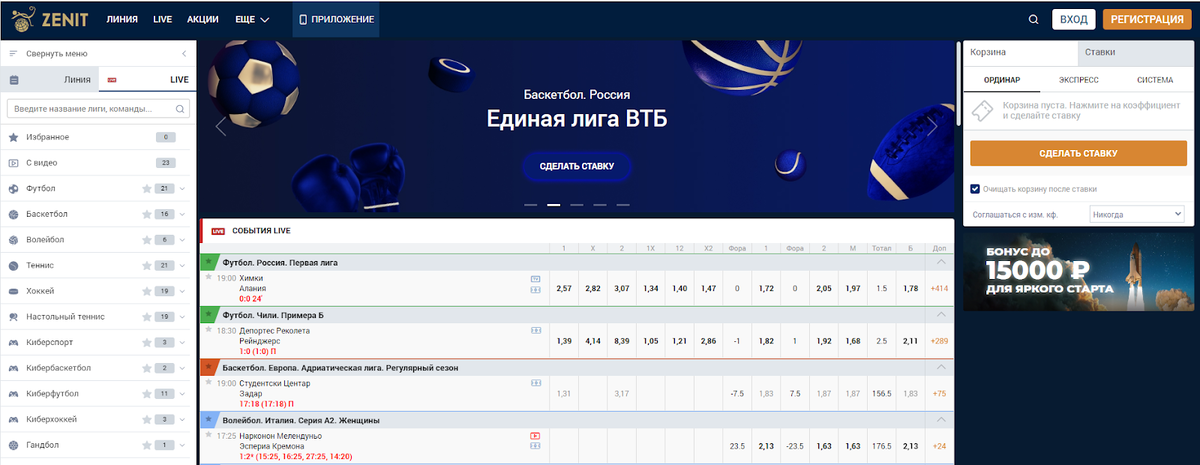Image resolution: width=1200 pixels, height=465 pixels.
Task: Favorite the Хоккей category star
Action: pyautogui.click(x=146, y=291)
